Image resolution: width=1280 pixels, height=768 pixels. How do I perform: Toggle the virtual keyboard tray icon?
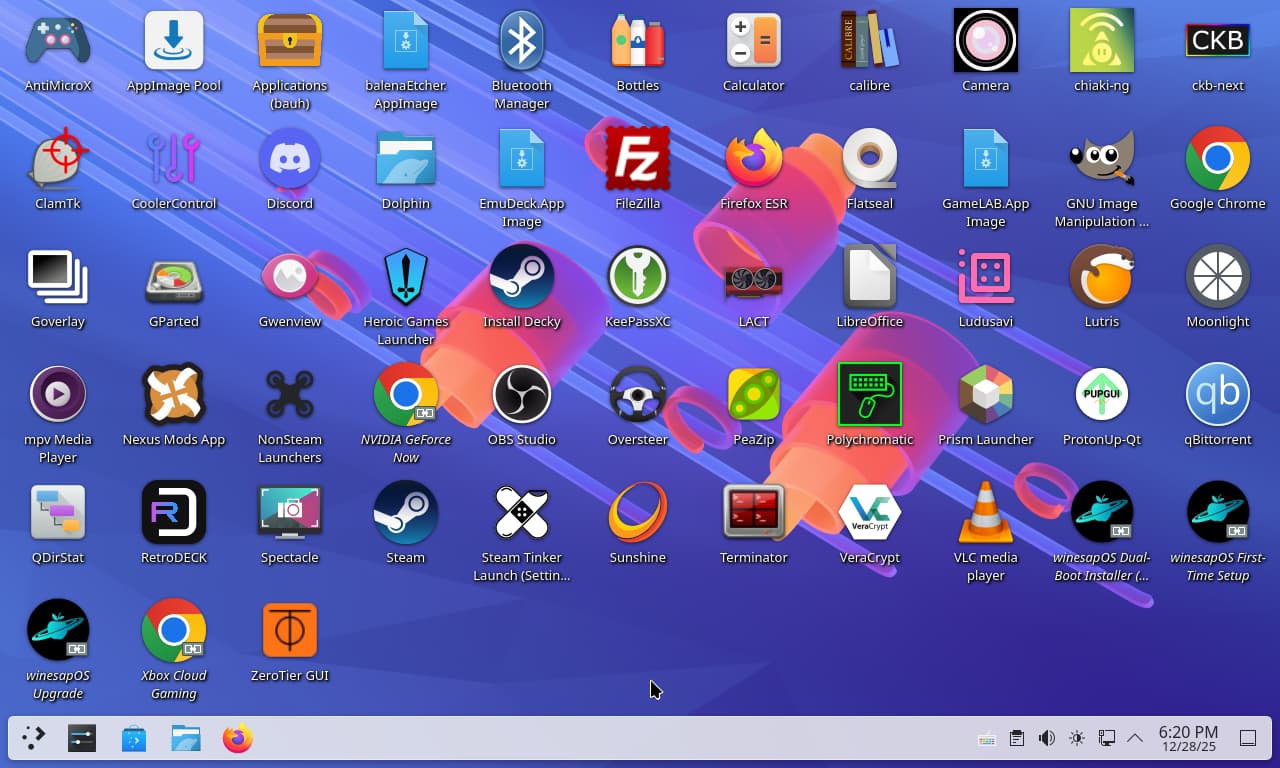click(x=987, y=738)
